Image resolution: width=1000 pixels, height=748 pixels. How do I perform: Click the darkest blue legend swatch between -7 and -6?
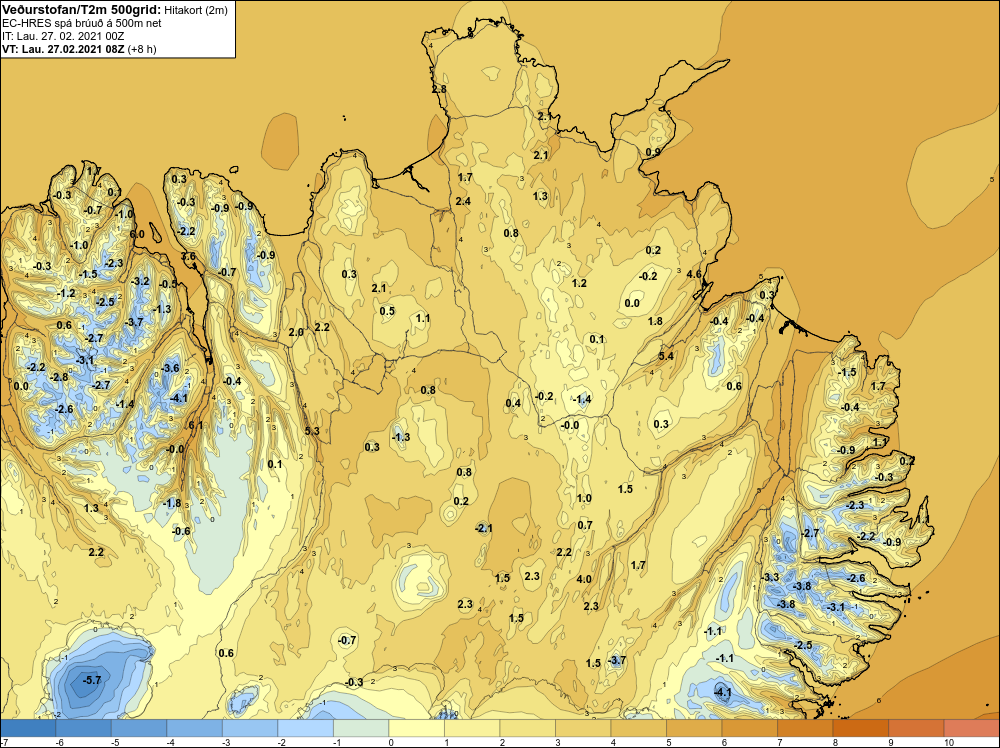(28, 728)
